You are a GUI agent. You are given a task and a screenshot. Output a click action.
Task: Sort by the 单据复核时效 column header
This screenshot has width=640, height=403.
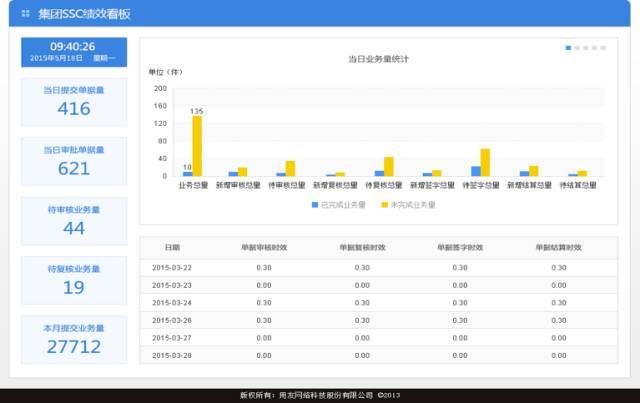[362, 247]
